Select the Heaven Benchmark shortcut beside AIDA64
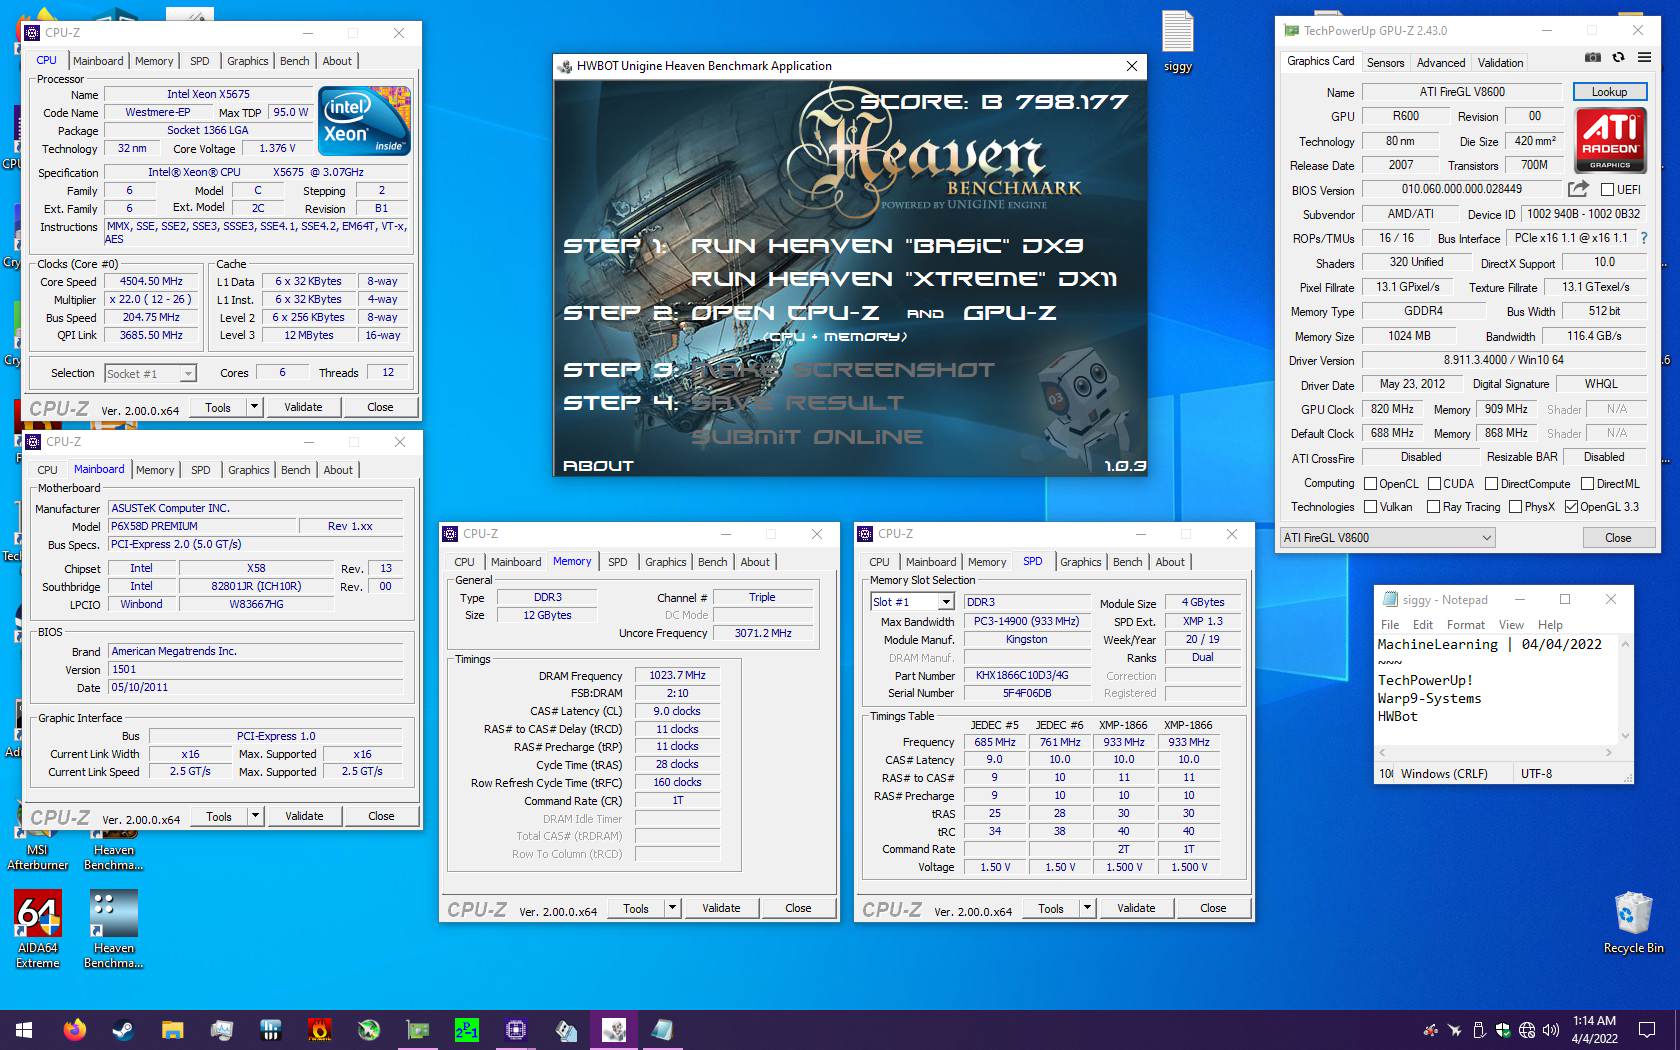Image resolution: width=1680 pixels, height=1050 pixels. pos(113,930)
